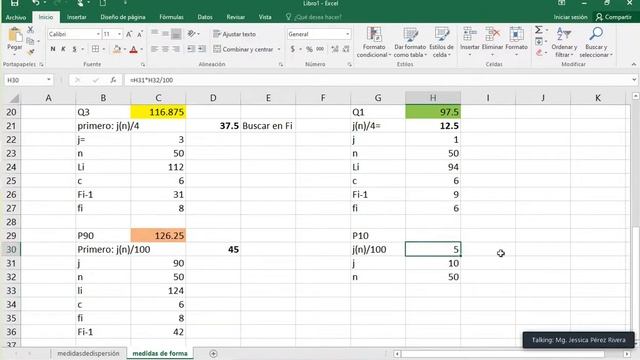Screen dimensions: 640x360
Task: Increase font size with large A icon
Action: click(x=129, y=34)
